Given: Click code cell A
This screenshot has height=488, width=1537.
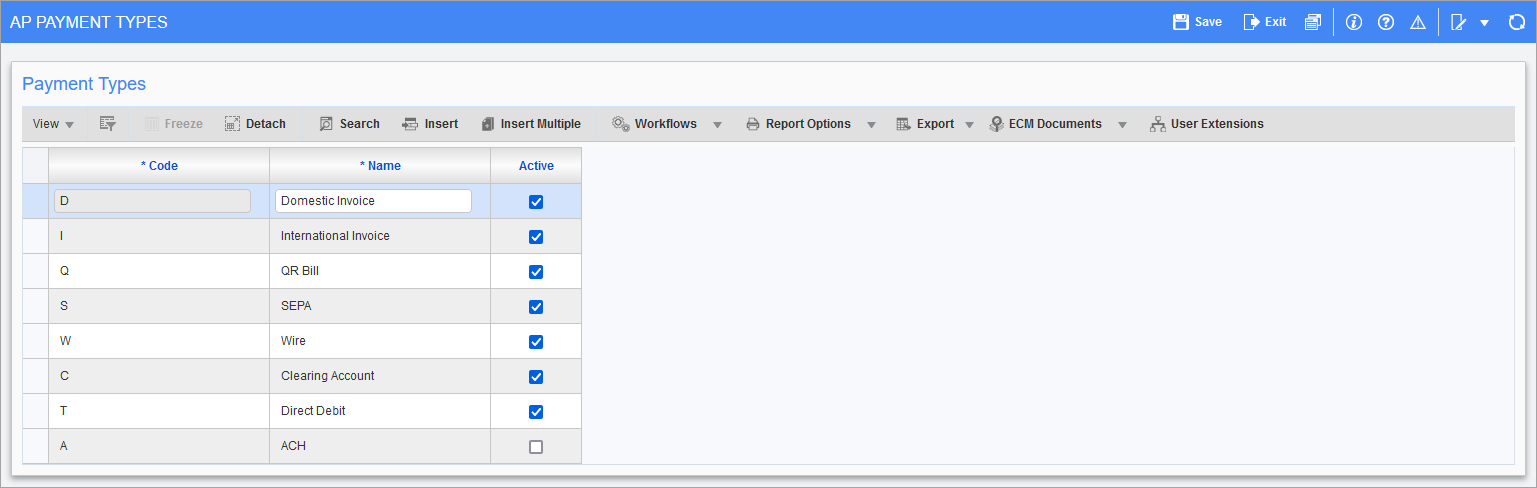Looking at the screenshot, I should coord(159,446).
